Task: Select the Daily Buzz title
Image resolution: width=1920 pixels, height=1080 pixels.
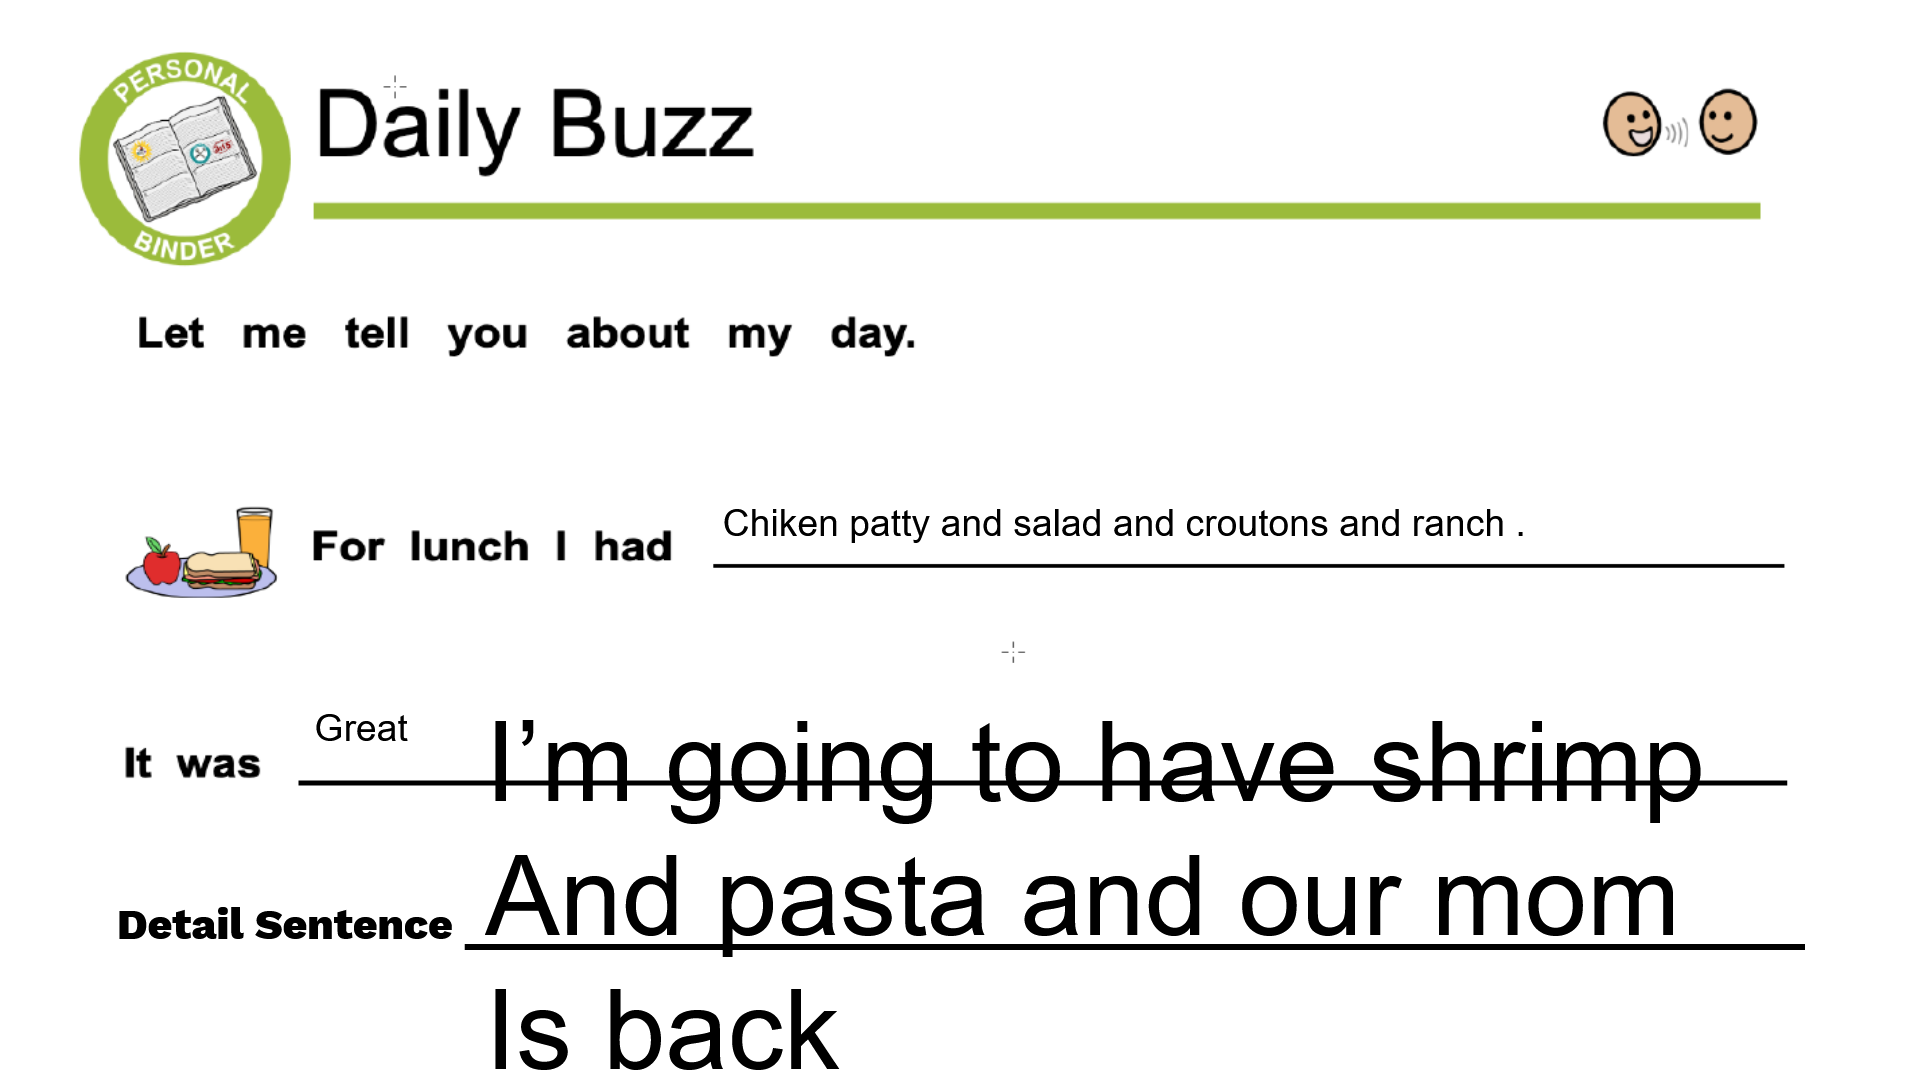Action: [534, 127]
